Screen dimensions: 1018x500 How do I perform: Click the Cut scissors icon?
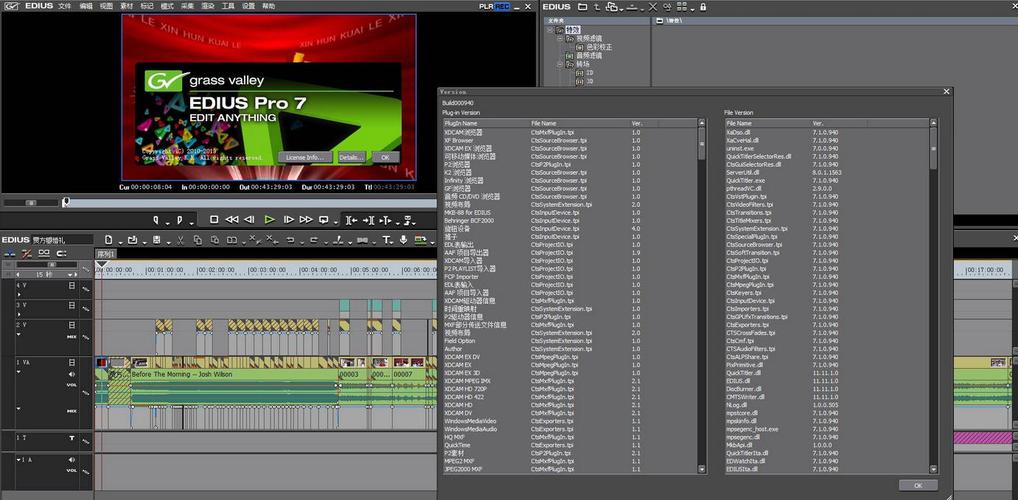coord(180,240)
